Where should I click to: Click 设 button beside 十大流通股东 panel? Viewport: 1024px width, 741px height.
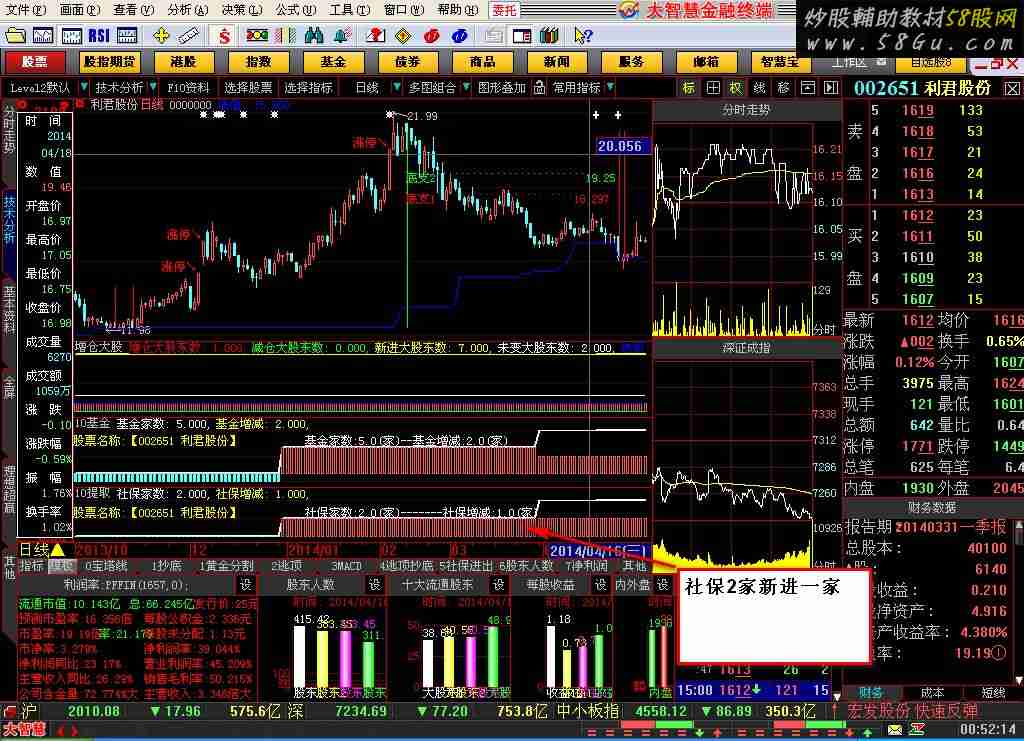click(499, 584)
